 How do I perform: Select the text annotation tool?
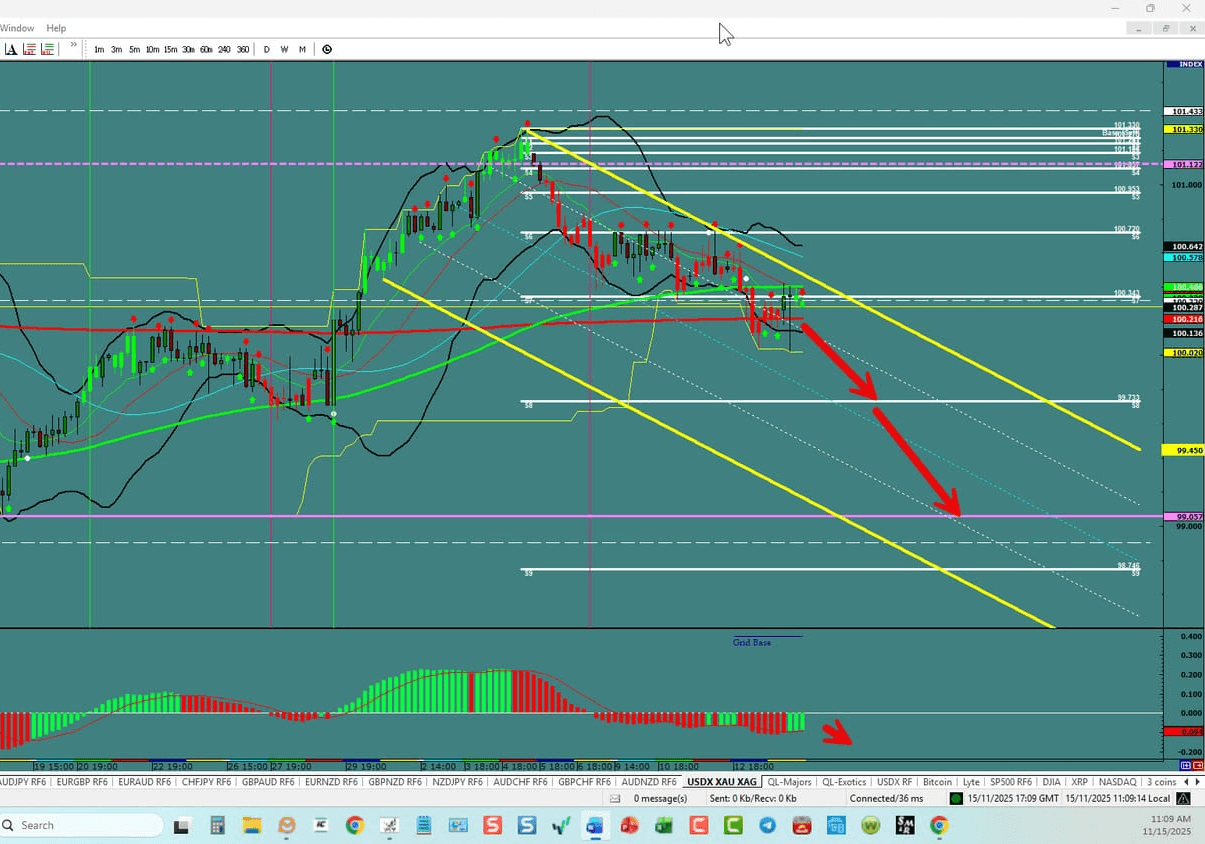click(x=10, y=48)
